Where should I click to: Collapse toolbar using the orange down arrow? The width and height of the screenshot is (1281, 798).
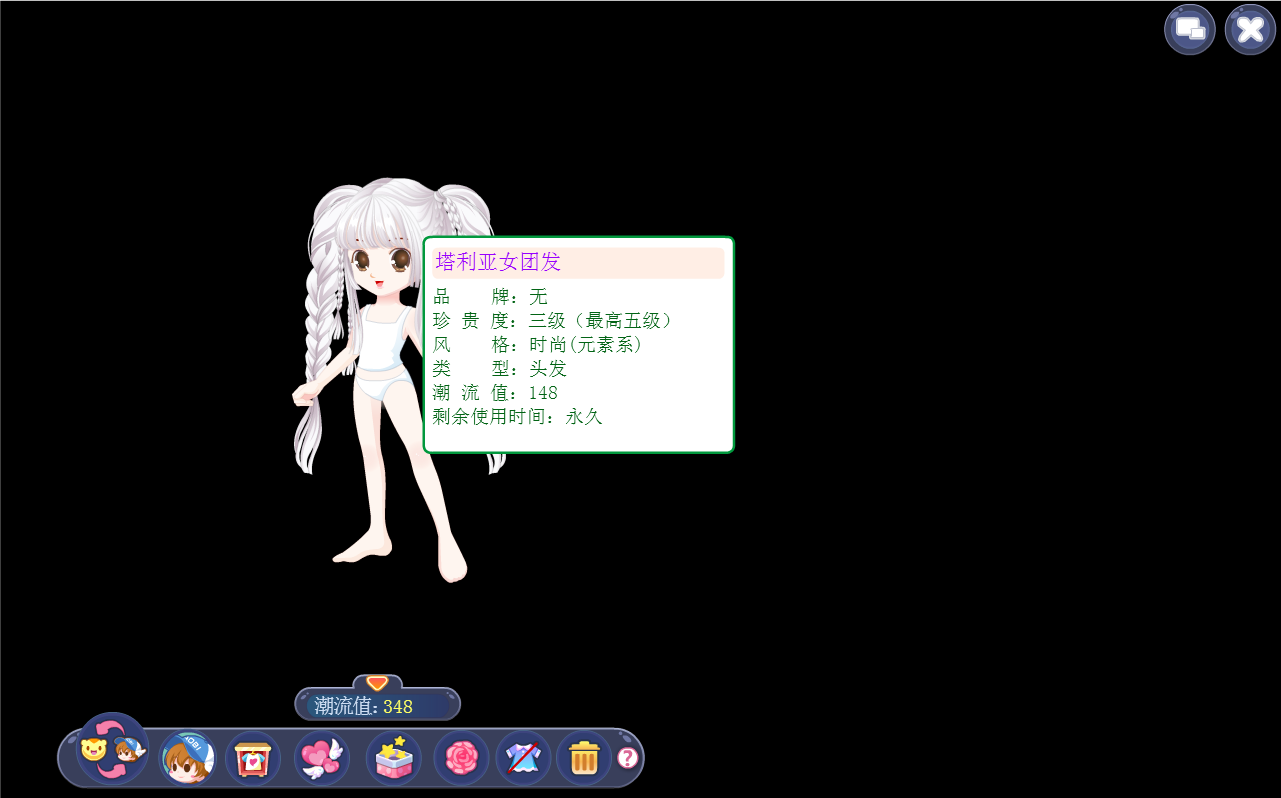tap(377, 683)
